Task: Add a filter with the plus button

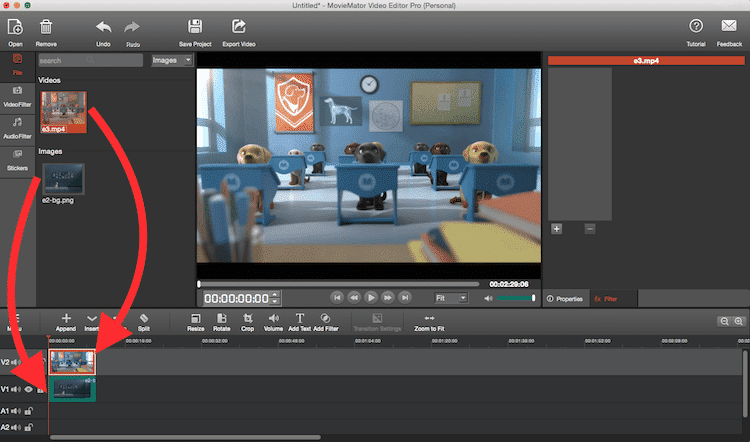Action: point(556,229)
